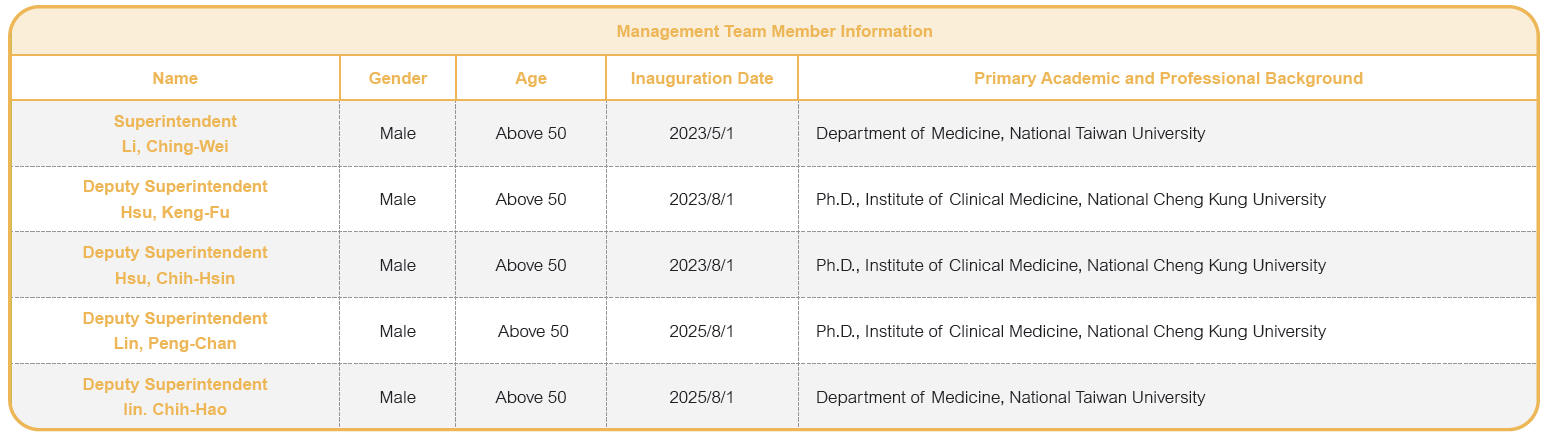Click the Management Team Member Information title
This screenshot has width=1548, height=438.
(774, 31)
